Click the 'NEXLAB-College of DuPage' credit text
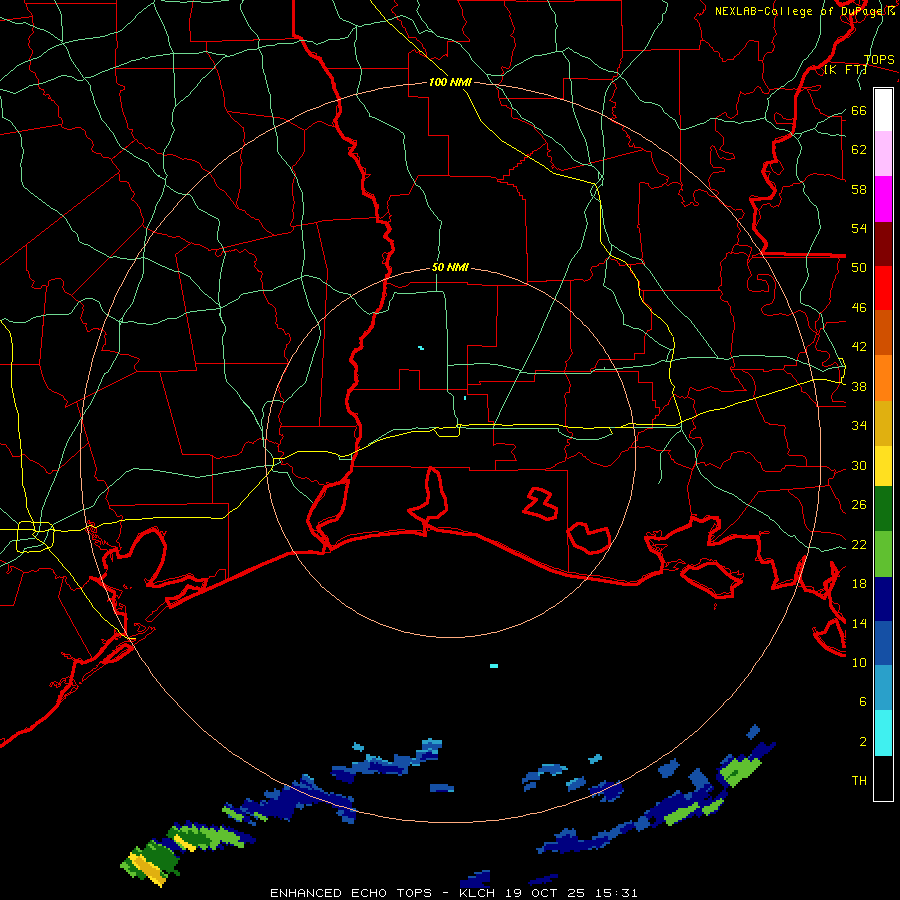The height and width of the screenshot is (900, 900). (800, 11)
